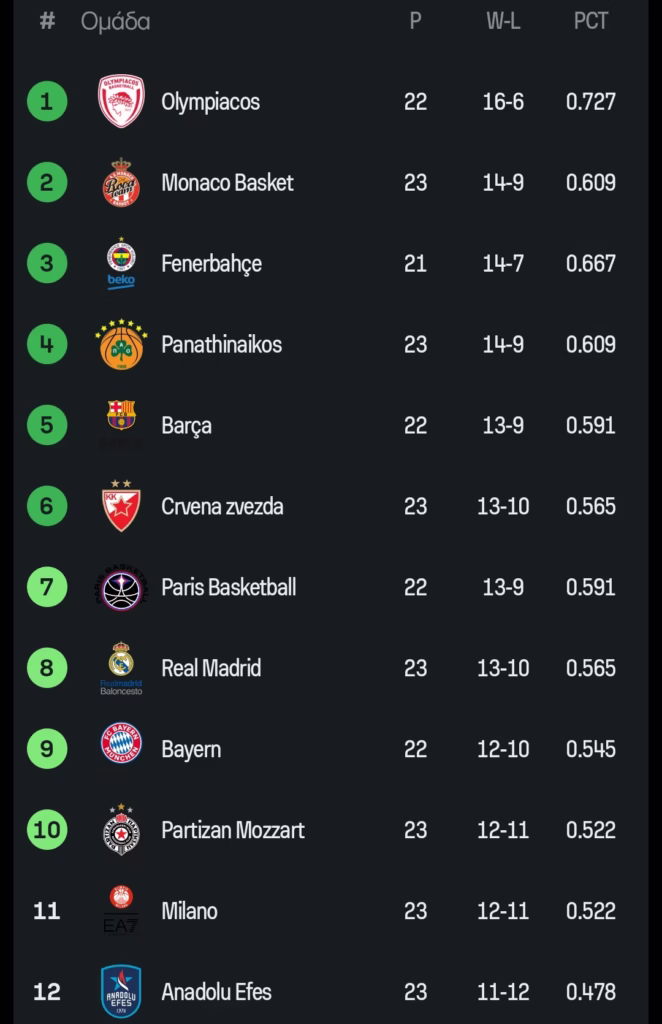Tap the Monaco Basket crest icon
Viewport: 662px width, 1024px height.
121,182
